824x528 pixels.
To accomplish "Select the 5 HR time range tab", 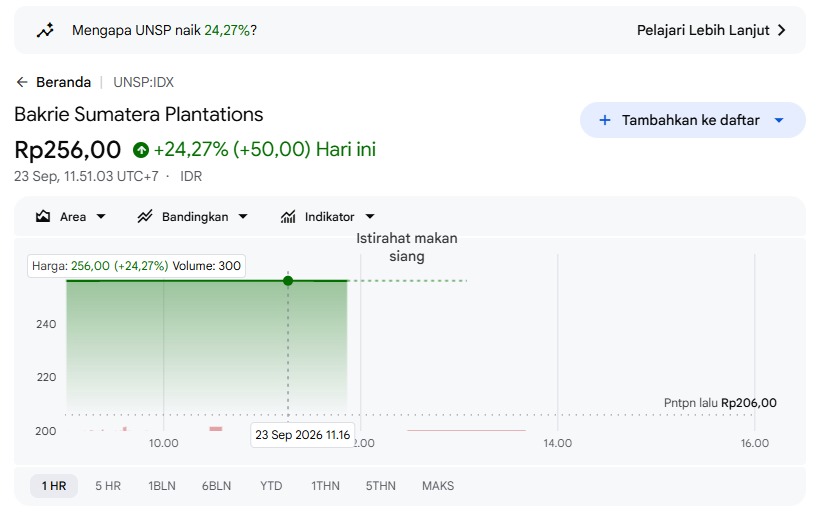I will (x=108, y=486).
